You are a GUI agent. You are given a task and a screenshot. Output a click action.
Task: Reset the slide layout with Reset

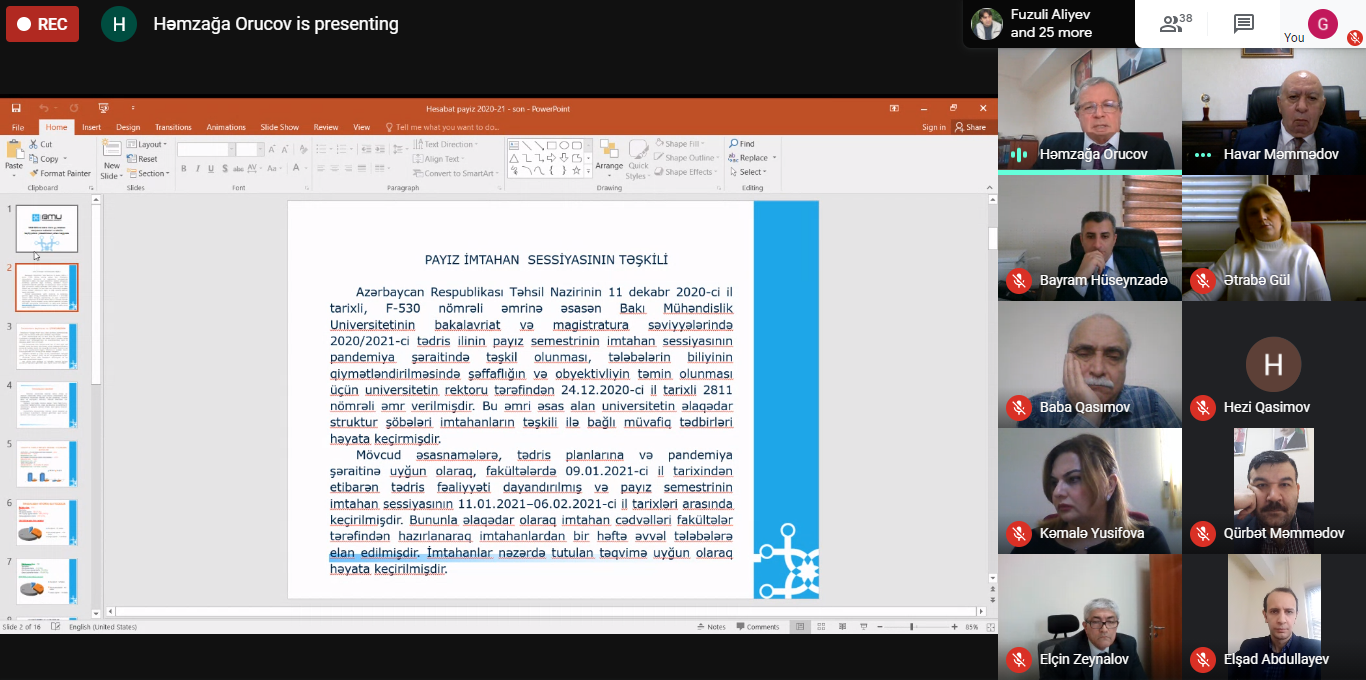[x=143, y=159]
